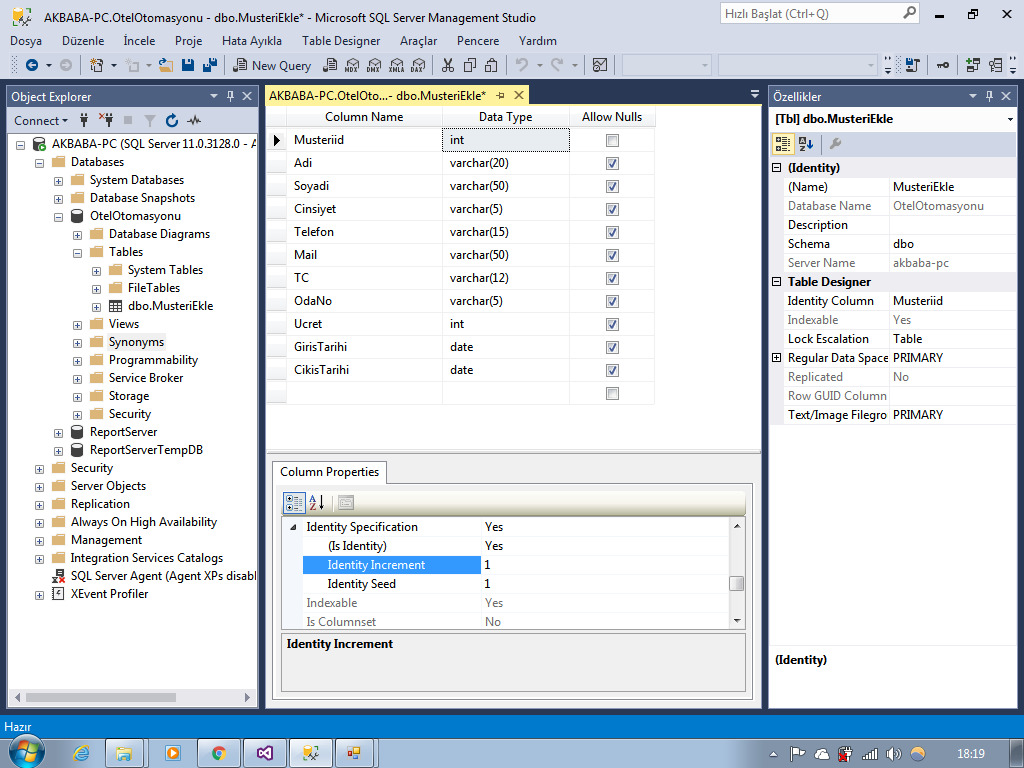Collapse the Identity Specification property group
Viewport: 1024px width, 768px height.
tap(293, 527)
